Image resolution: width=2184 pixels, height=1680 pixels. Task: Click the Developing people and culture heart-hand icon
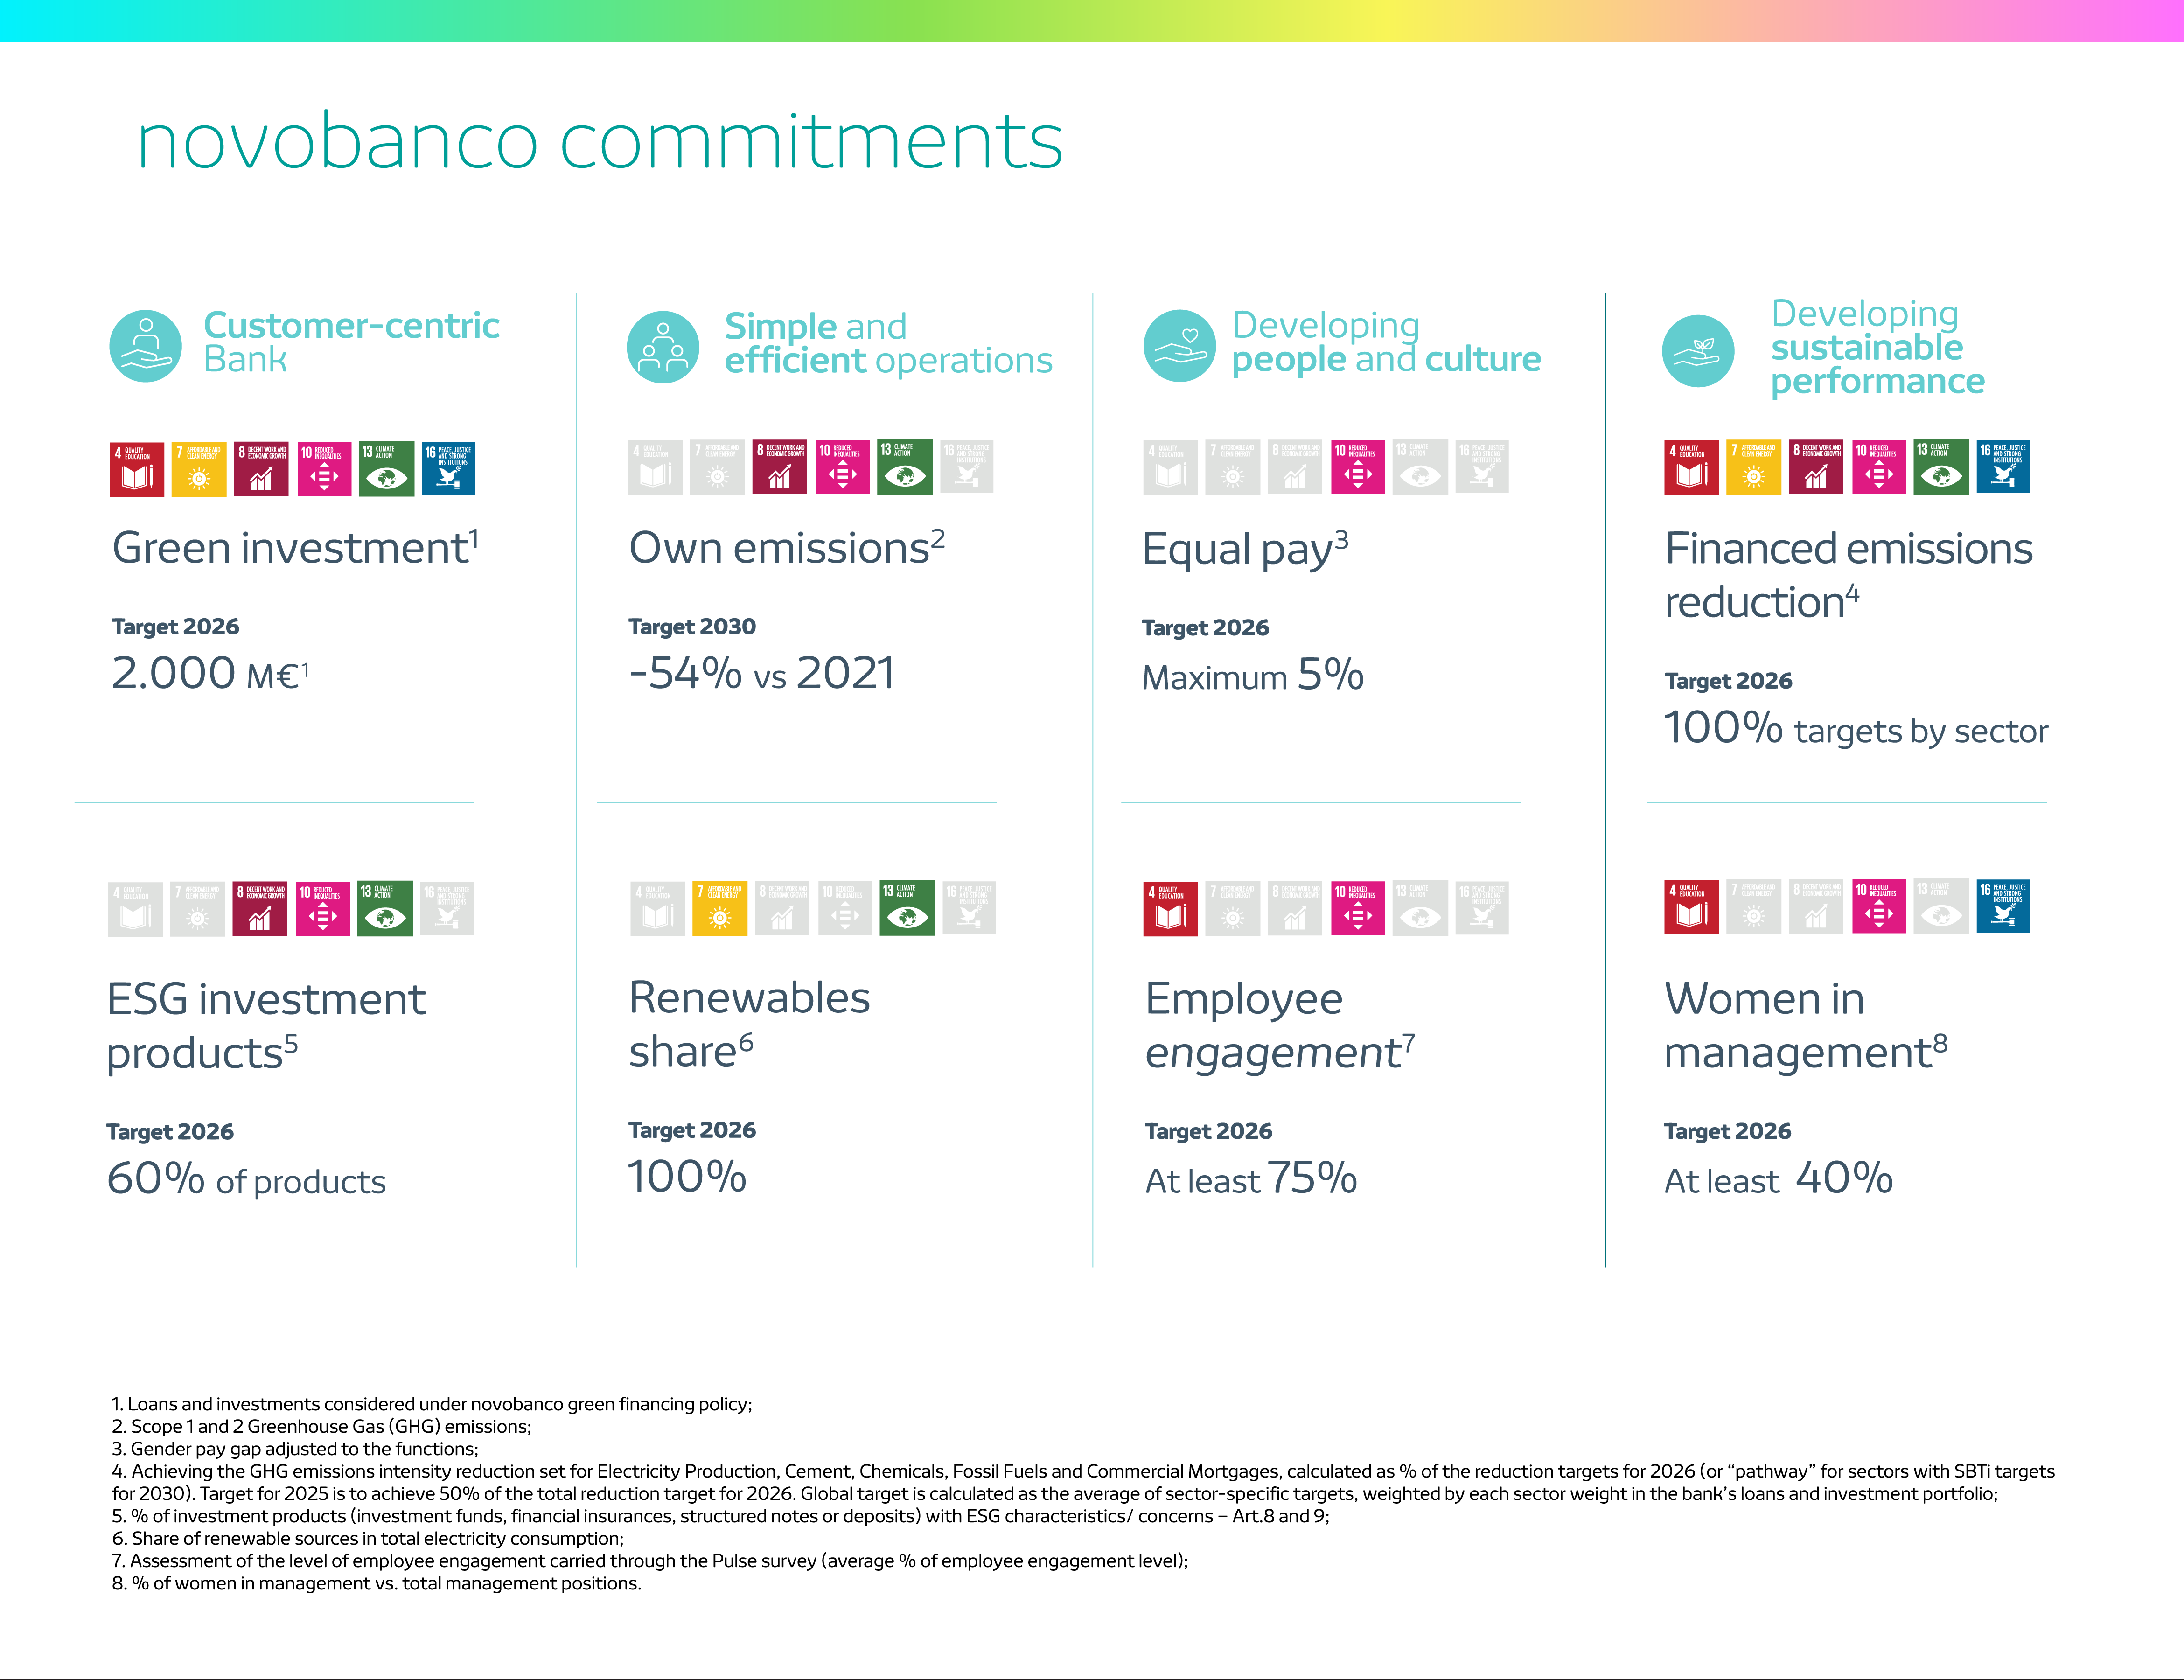tap(1180, 346)
